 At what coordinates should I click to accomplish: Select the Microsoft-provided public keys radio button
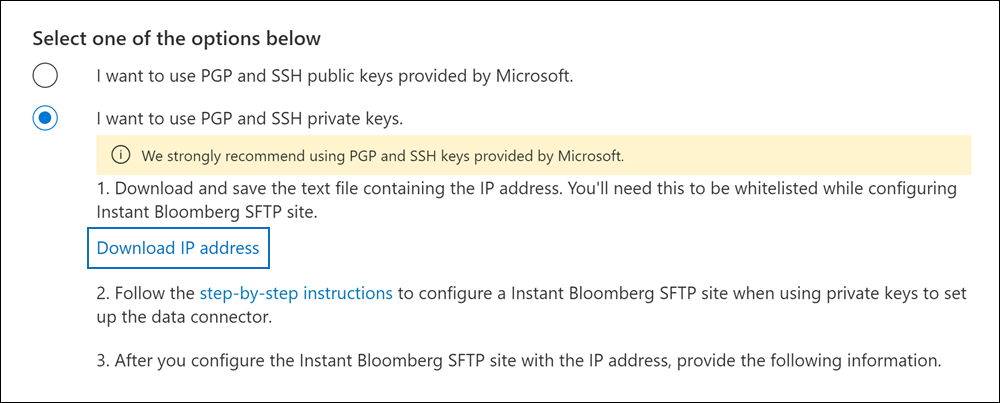45,76
